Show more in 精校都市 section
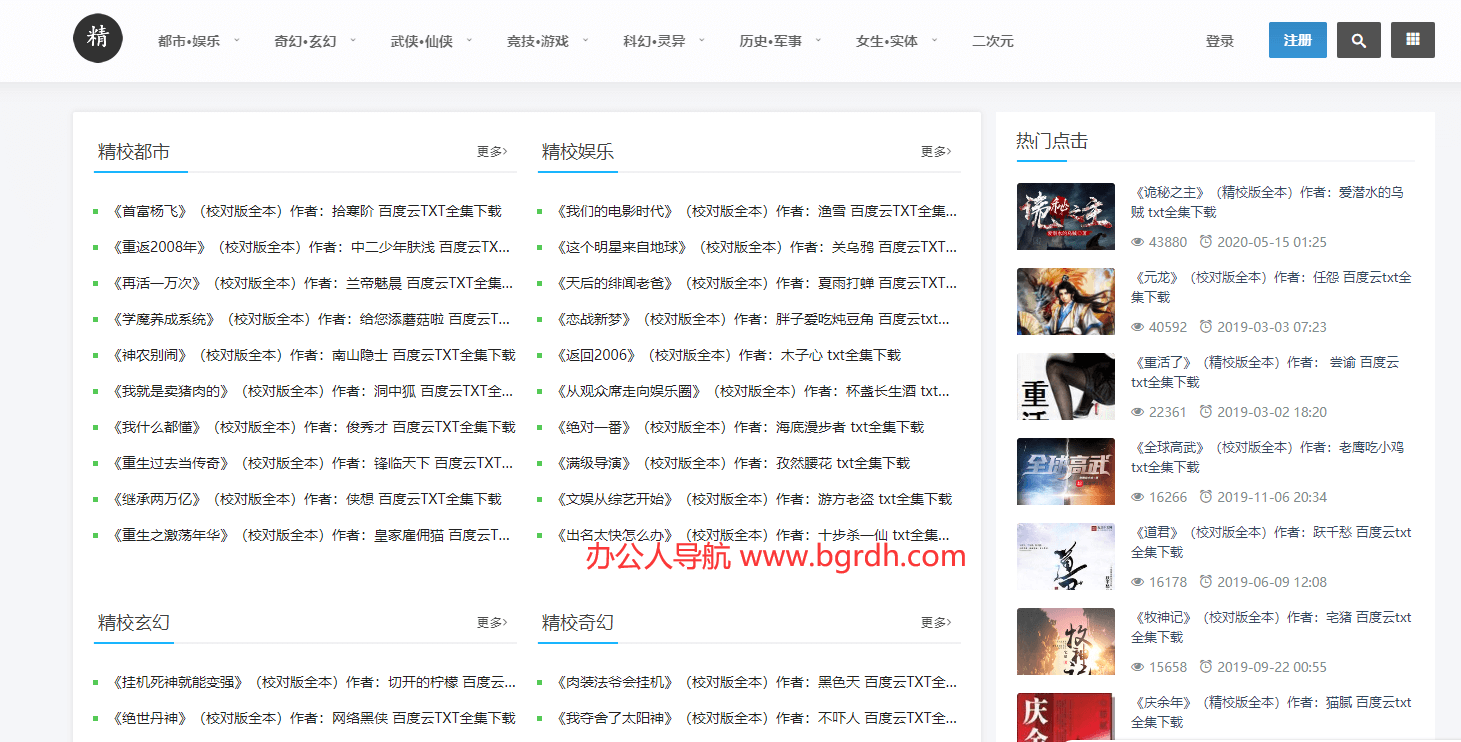 tap(491, 151)
